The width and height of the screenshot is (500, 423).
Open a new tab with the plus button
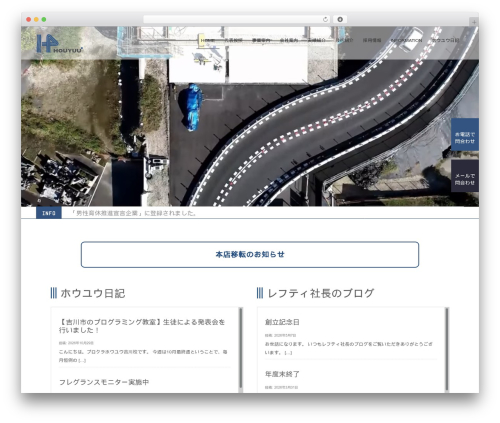click(x=474, y=22)
